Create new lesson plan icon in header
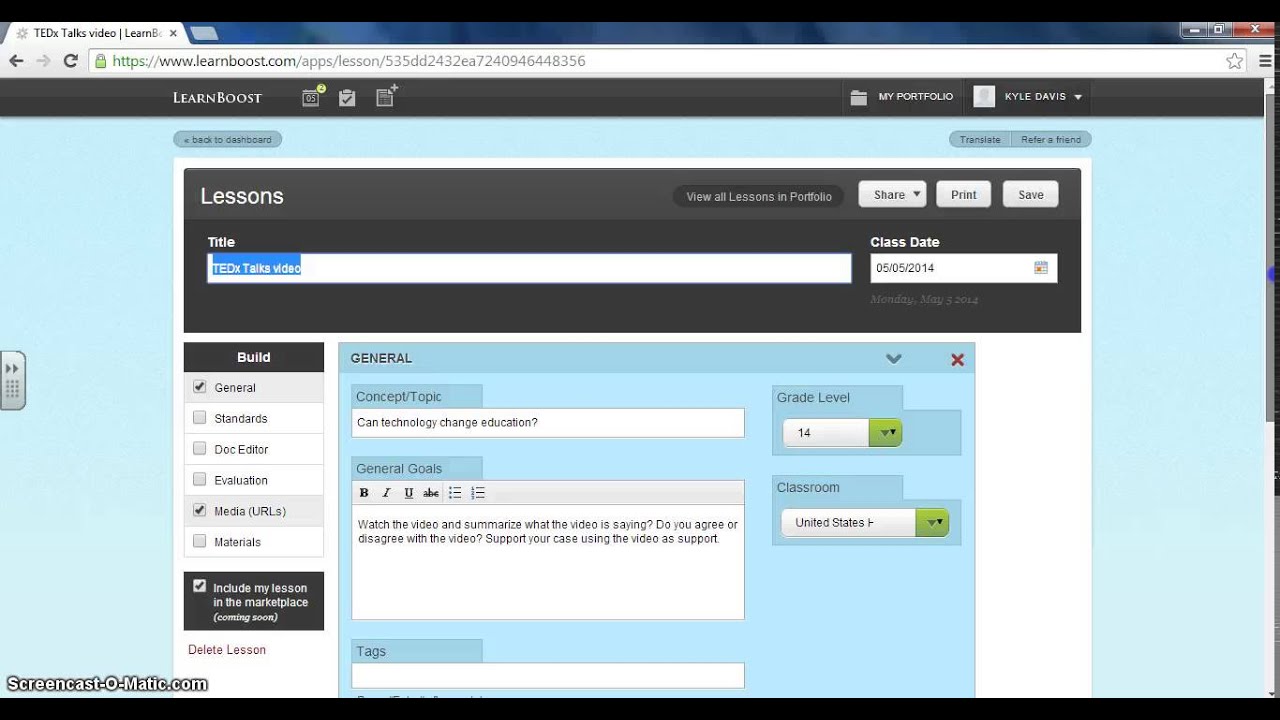 click(x=386, y=96)
